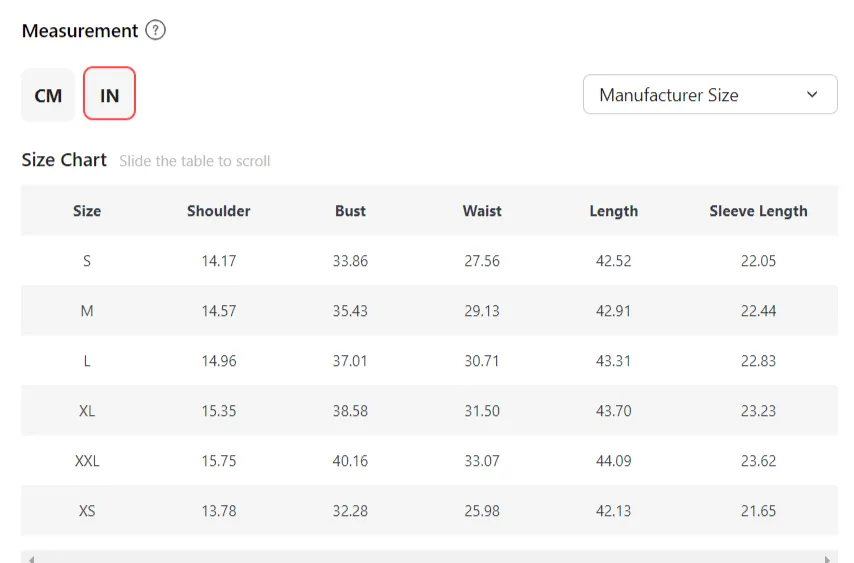The height and width of the screenshot is (563, 854).
Task: Click the Measurement help question mark icon
Action: (x=155, y=30)
